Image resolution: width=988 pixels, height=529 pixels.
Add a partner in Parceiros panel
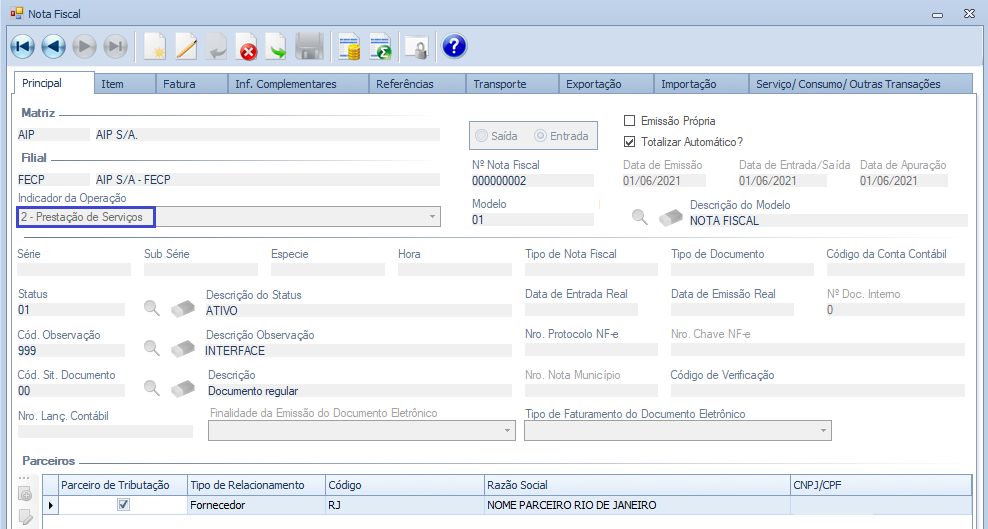[25, 494]
